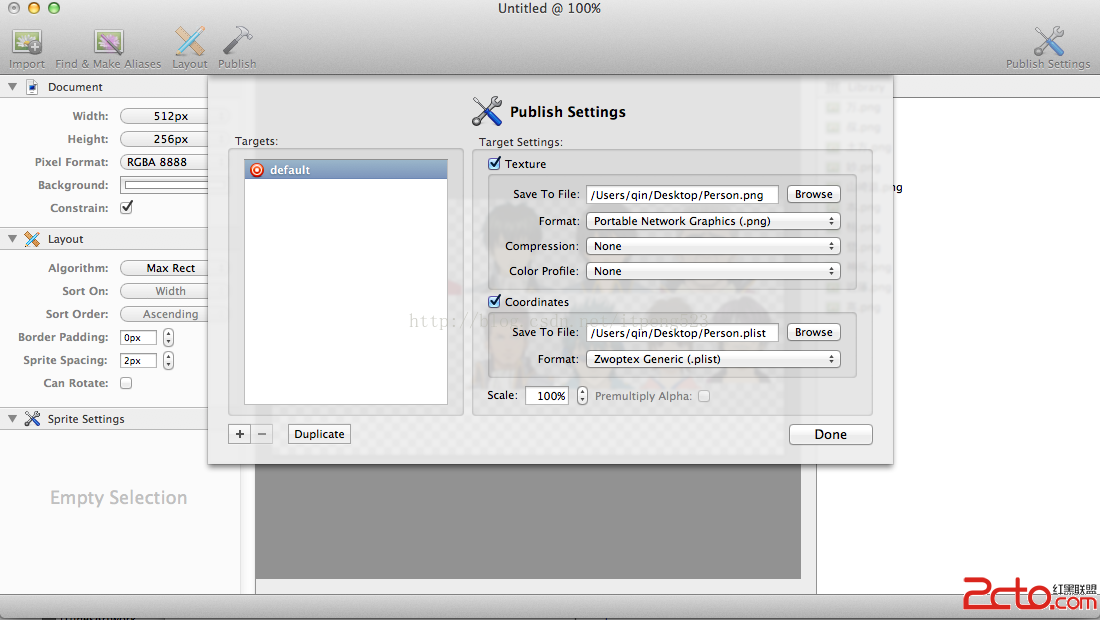The width and height of the screenshot is (1100, 620).
Task: Click the Background color swatch
Action: point(165,185)
